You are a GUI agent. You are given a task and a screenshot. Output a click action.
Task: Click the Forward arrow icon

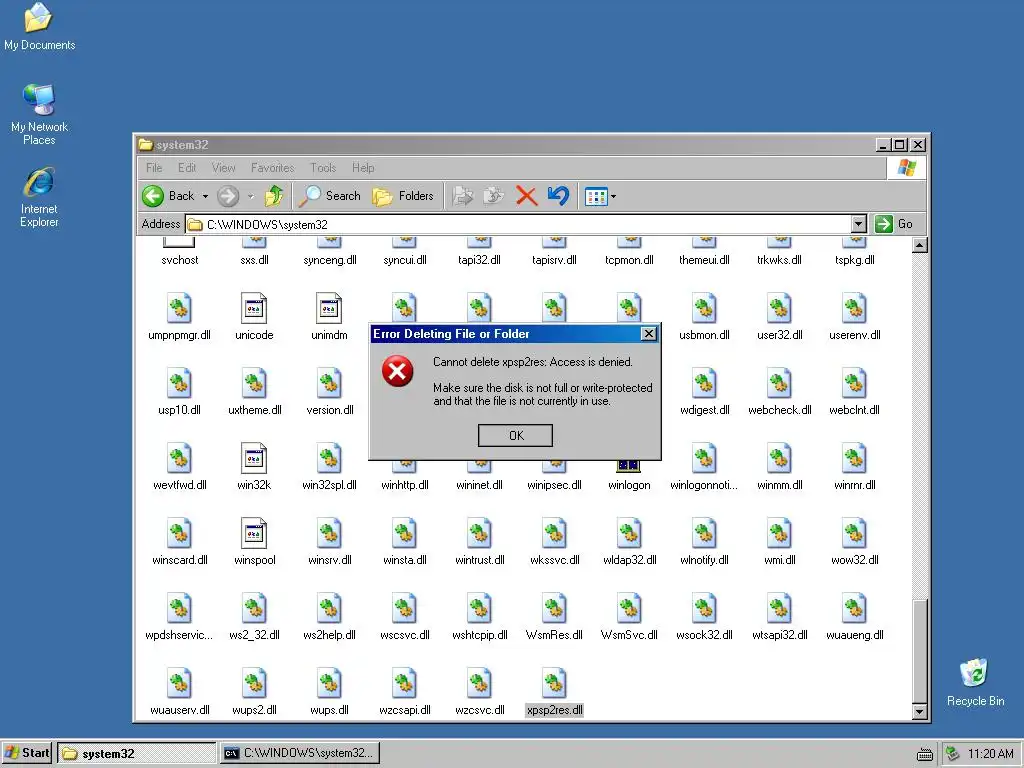[x=228, y=196]
